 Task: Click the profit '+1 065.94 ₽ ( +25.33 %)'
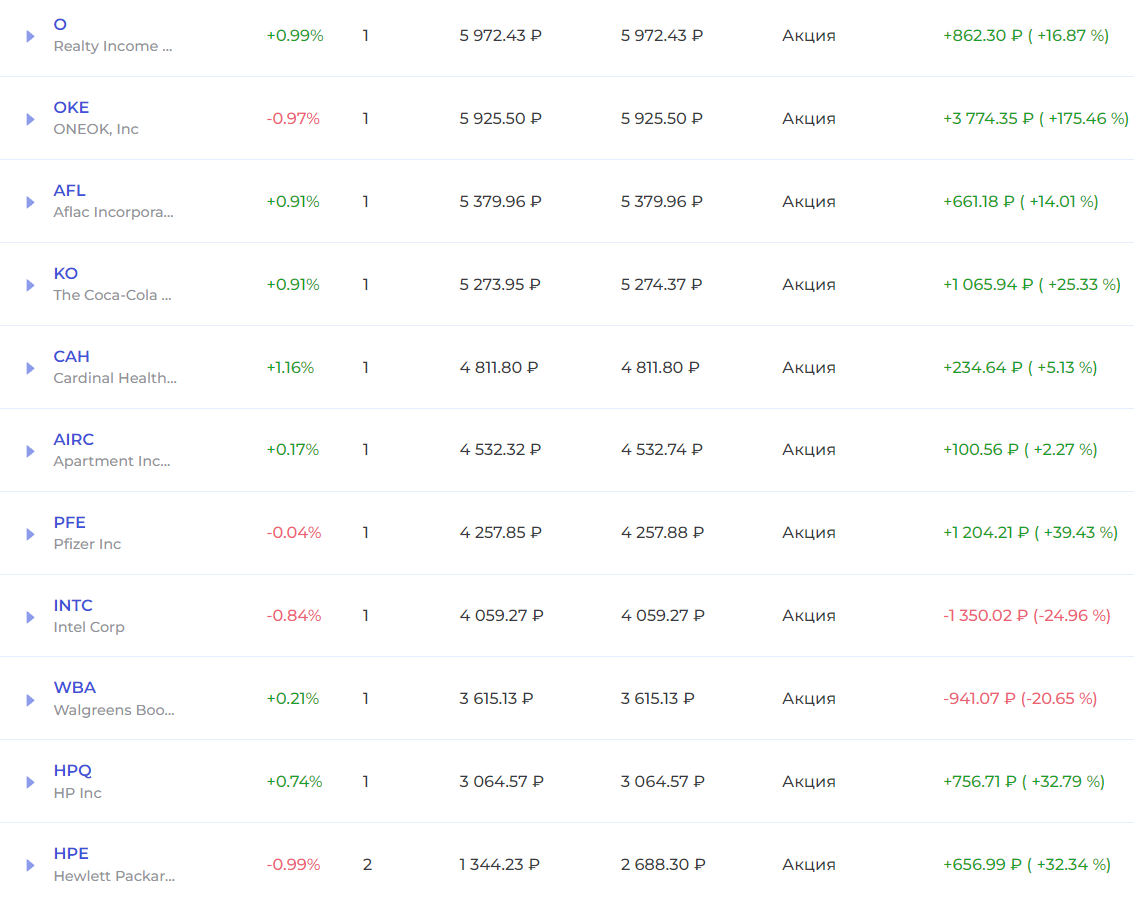(x=1031, y=284)
